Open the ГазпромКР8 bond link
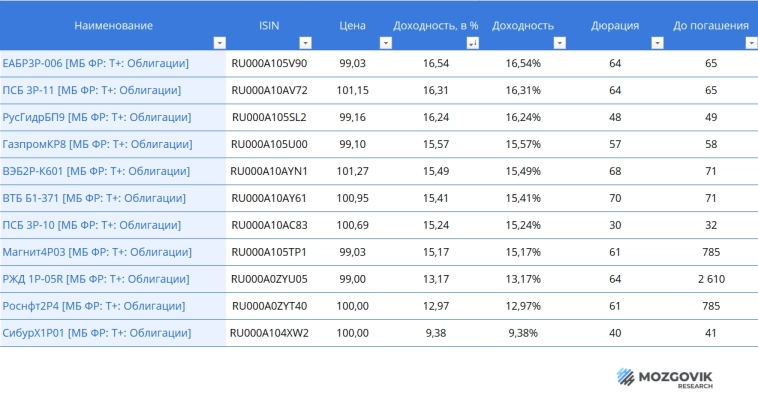The image size is (758, 417). coord(98,144)
